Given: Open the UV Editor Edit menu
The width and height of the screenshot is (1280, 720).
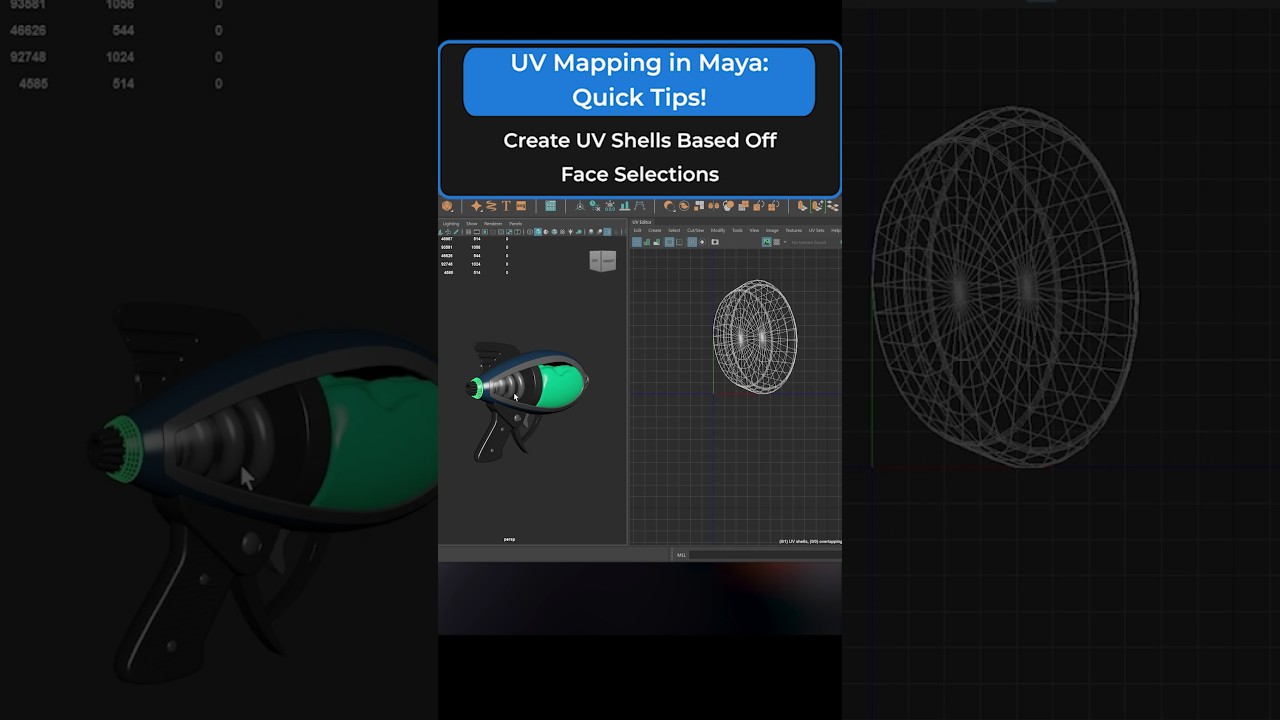Looking at the screenshot, I should pos(637,230).
